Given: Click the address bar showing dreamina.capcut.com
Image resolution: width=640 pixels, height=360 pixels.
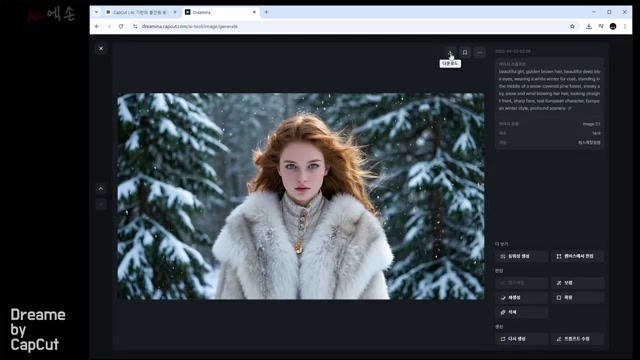Looking at the screenshot, I should pyautogui.click(x=354, y=26).
